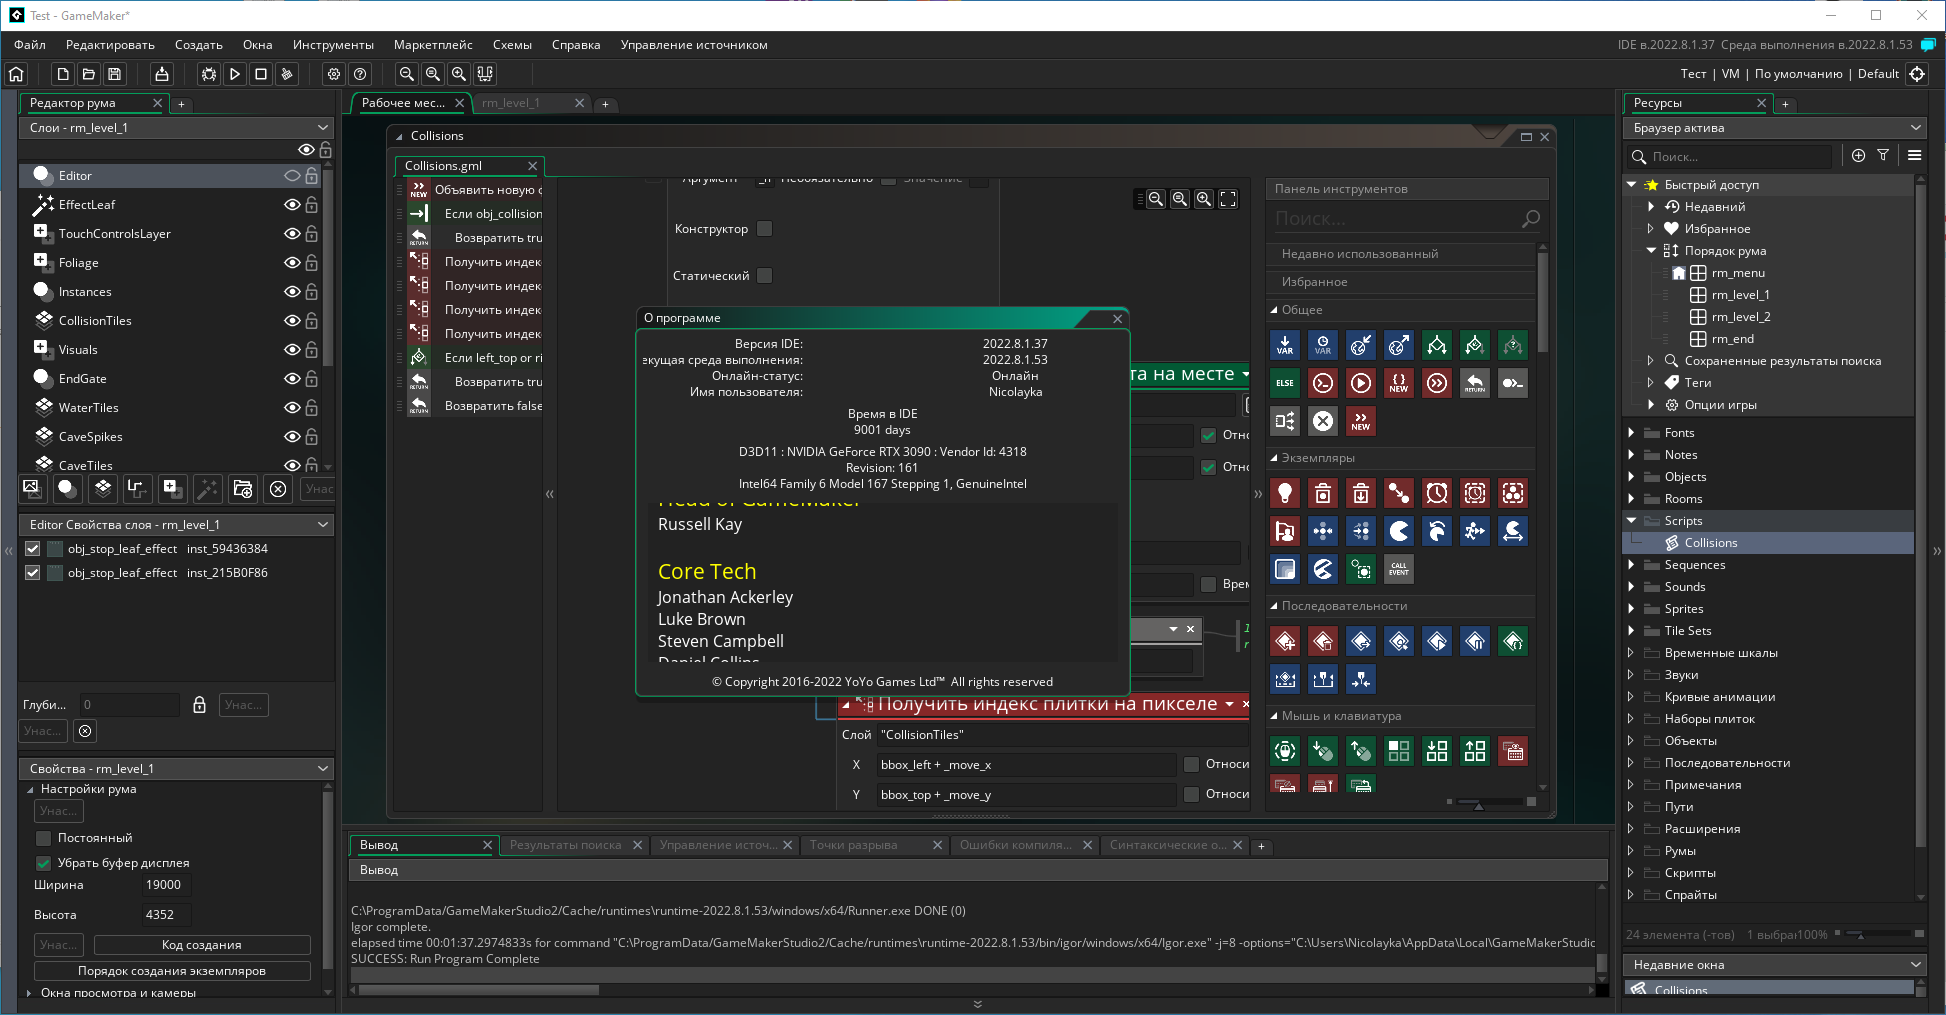Click the Create Executable icon

click(x=161, y=74)
